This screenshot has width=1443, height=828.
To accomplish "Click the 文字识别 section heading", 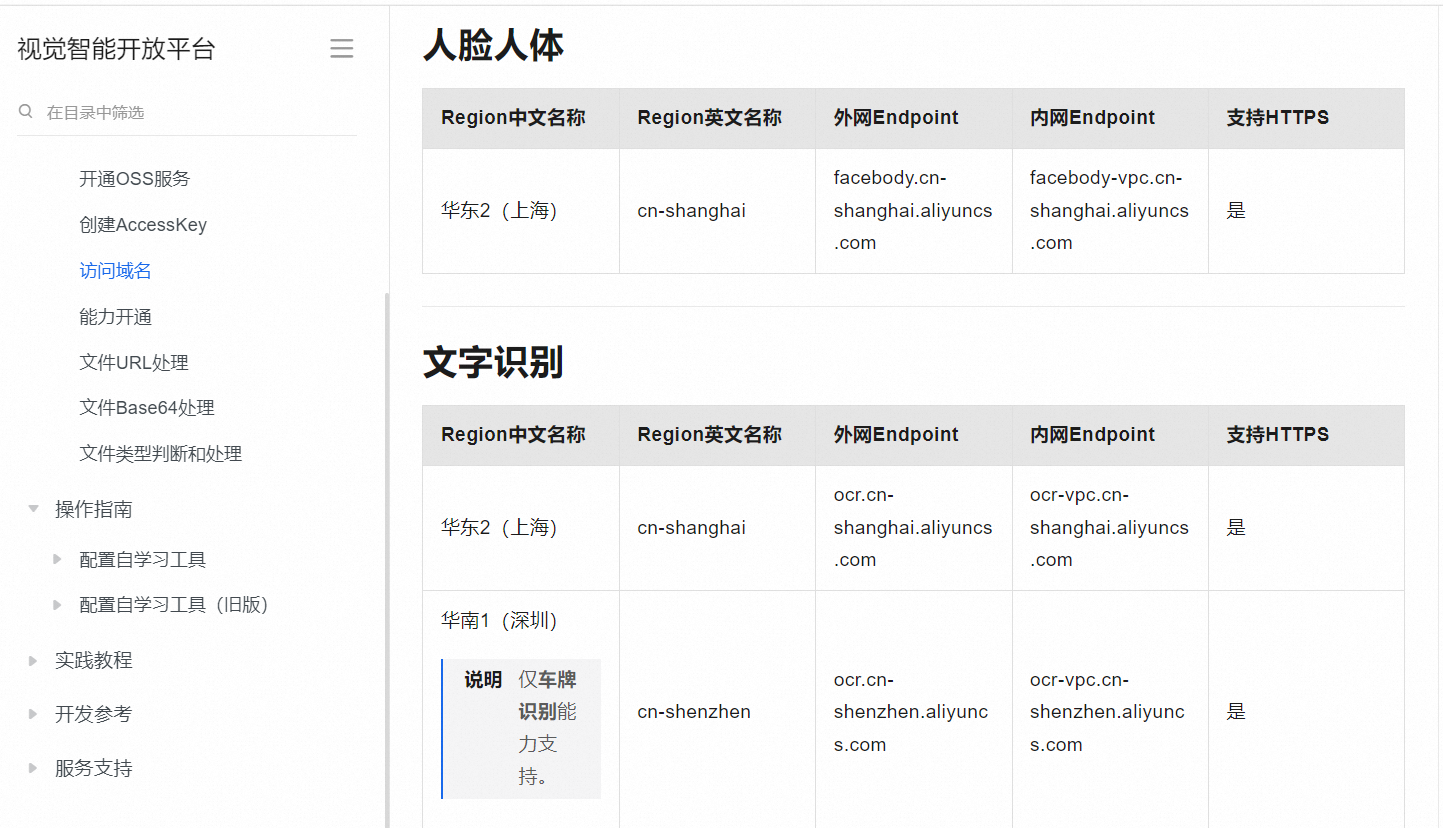I will [493, 362].
